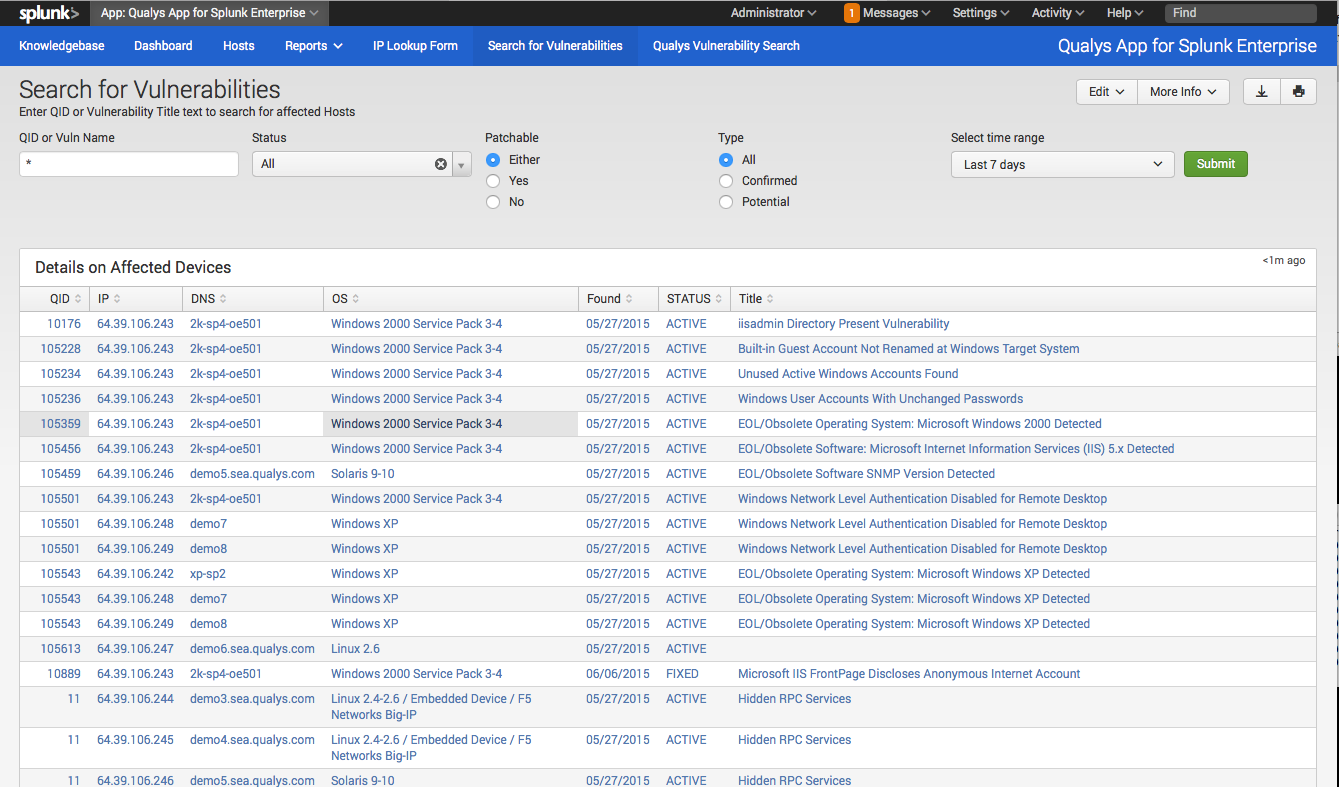Open the 'Last 7 days' time range dropdown

[1062, 164]
